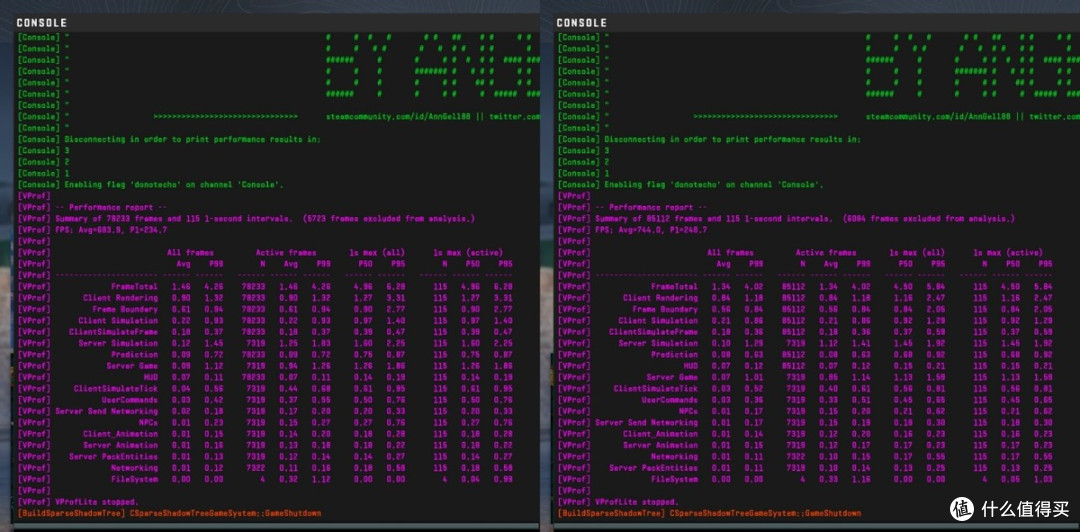Click 'Server Send Networking' label in left console
This screenshot has width=1080, height=532.
(x=106, y=411)
